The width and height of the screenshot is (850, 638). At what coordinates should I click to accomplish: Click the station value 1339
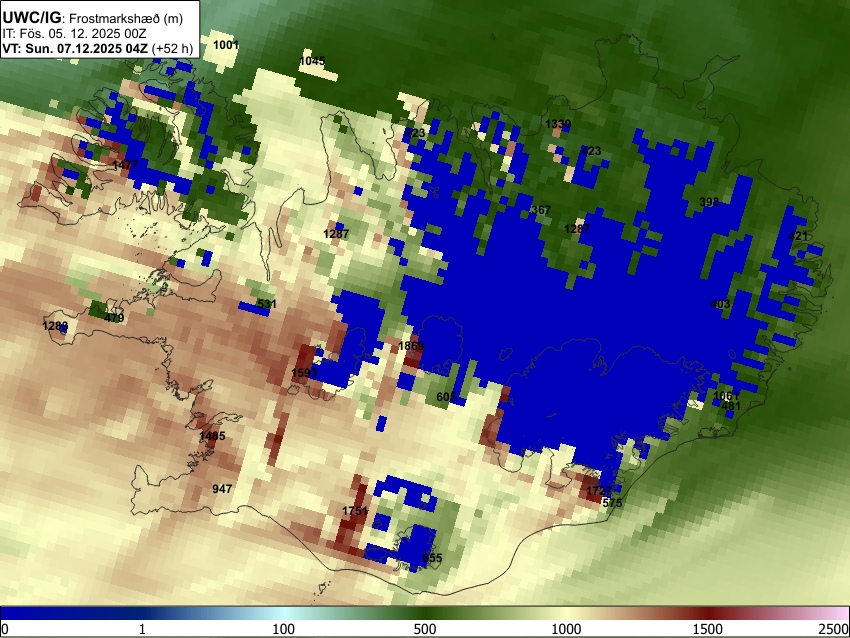[x=558, y=124]
